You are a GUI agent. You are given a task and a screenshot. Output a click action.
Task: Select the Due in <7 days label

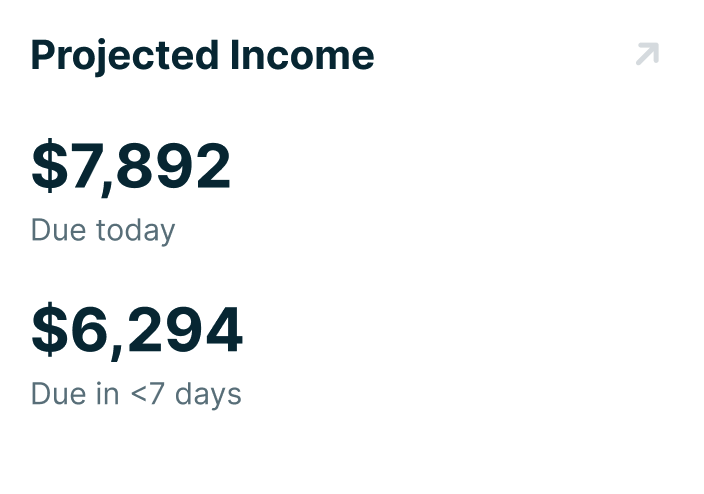[x=136, y=393]
